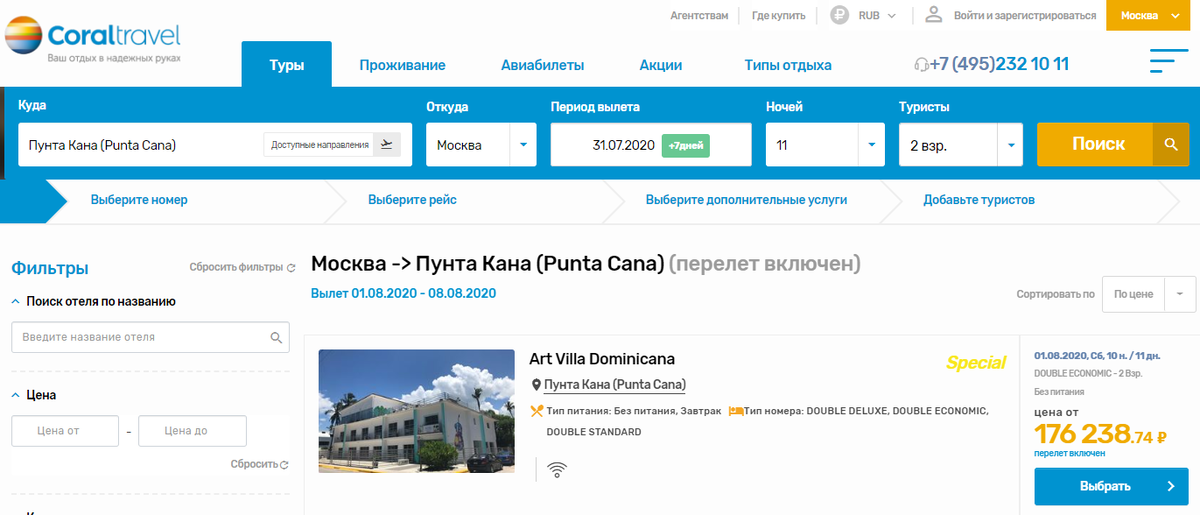Image resolution: width=1200 pixels, height=515 pixels.
Task: Click the Агентствам link
Action: tap(699, 15)
